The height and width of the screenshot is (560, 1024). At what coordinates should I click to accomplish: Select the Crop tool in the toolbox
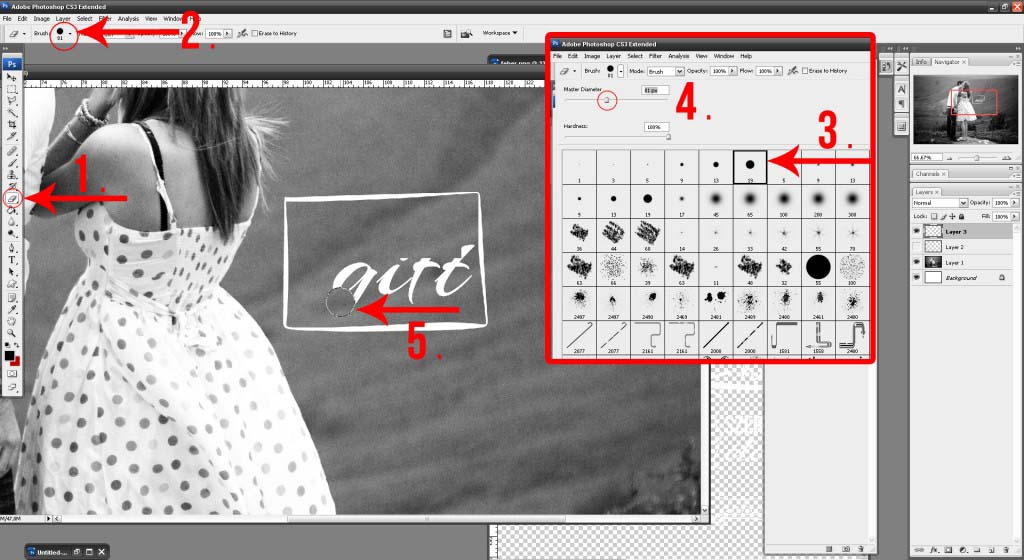coord(12,124)
